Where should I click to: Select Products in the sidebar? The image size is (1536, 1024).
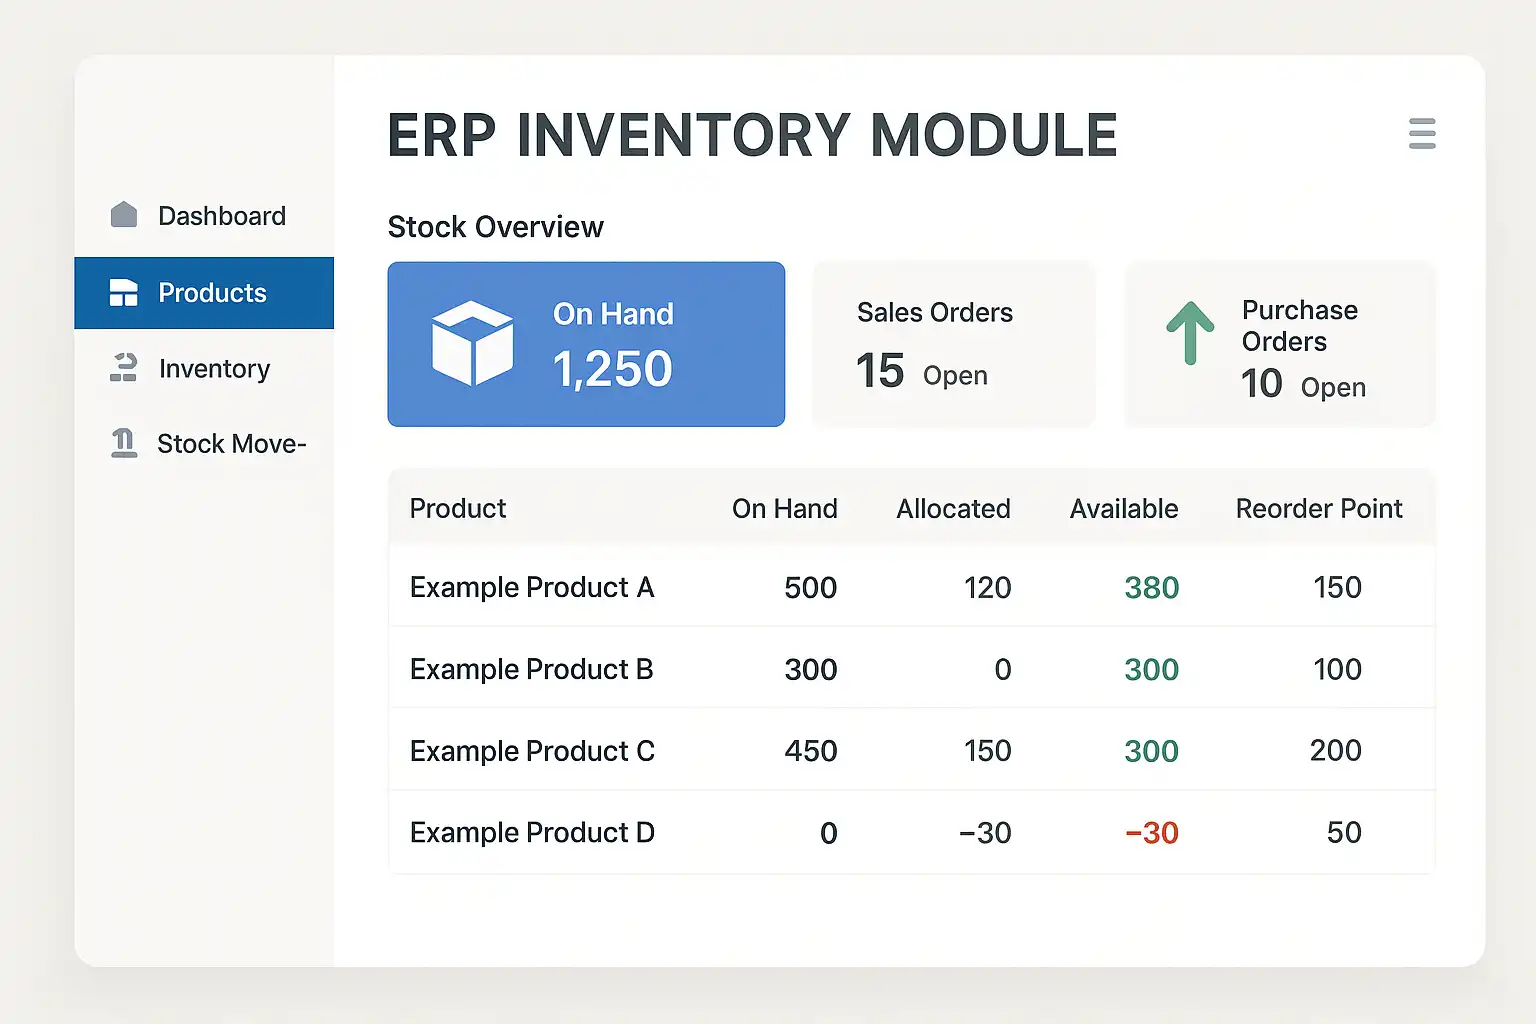coord(204,293)
